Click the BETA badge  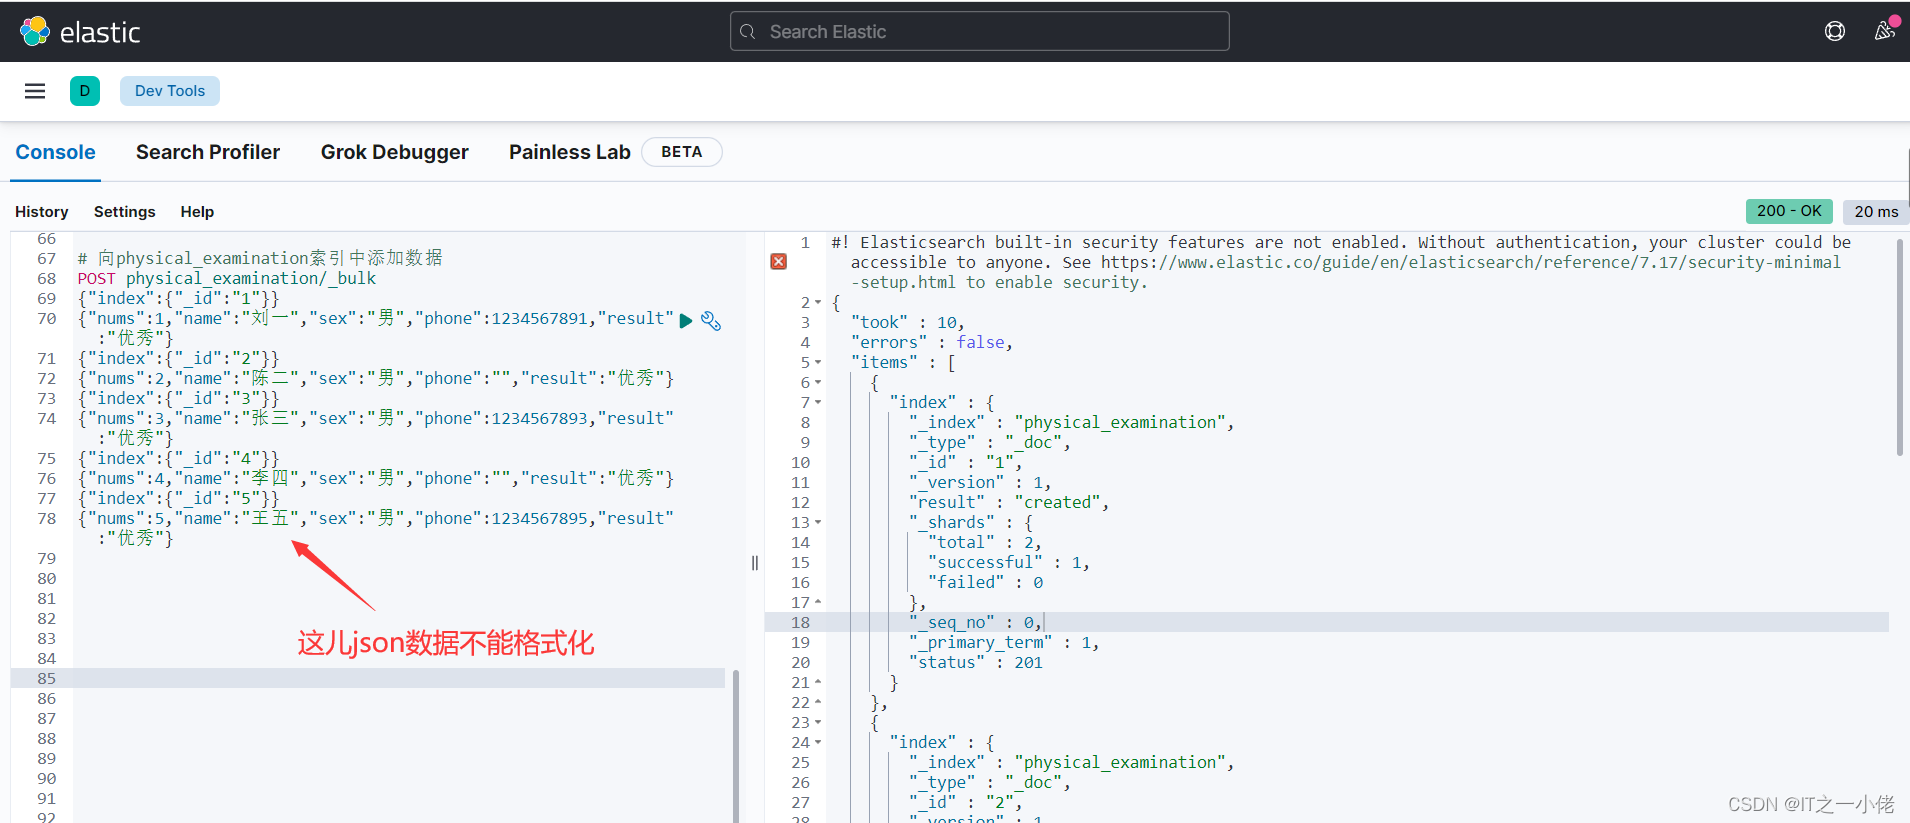(x=681, y=152)
